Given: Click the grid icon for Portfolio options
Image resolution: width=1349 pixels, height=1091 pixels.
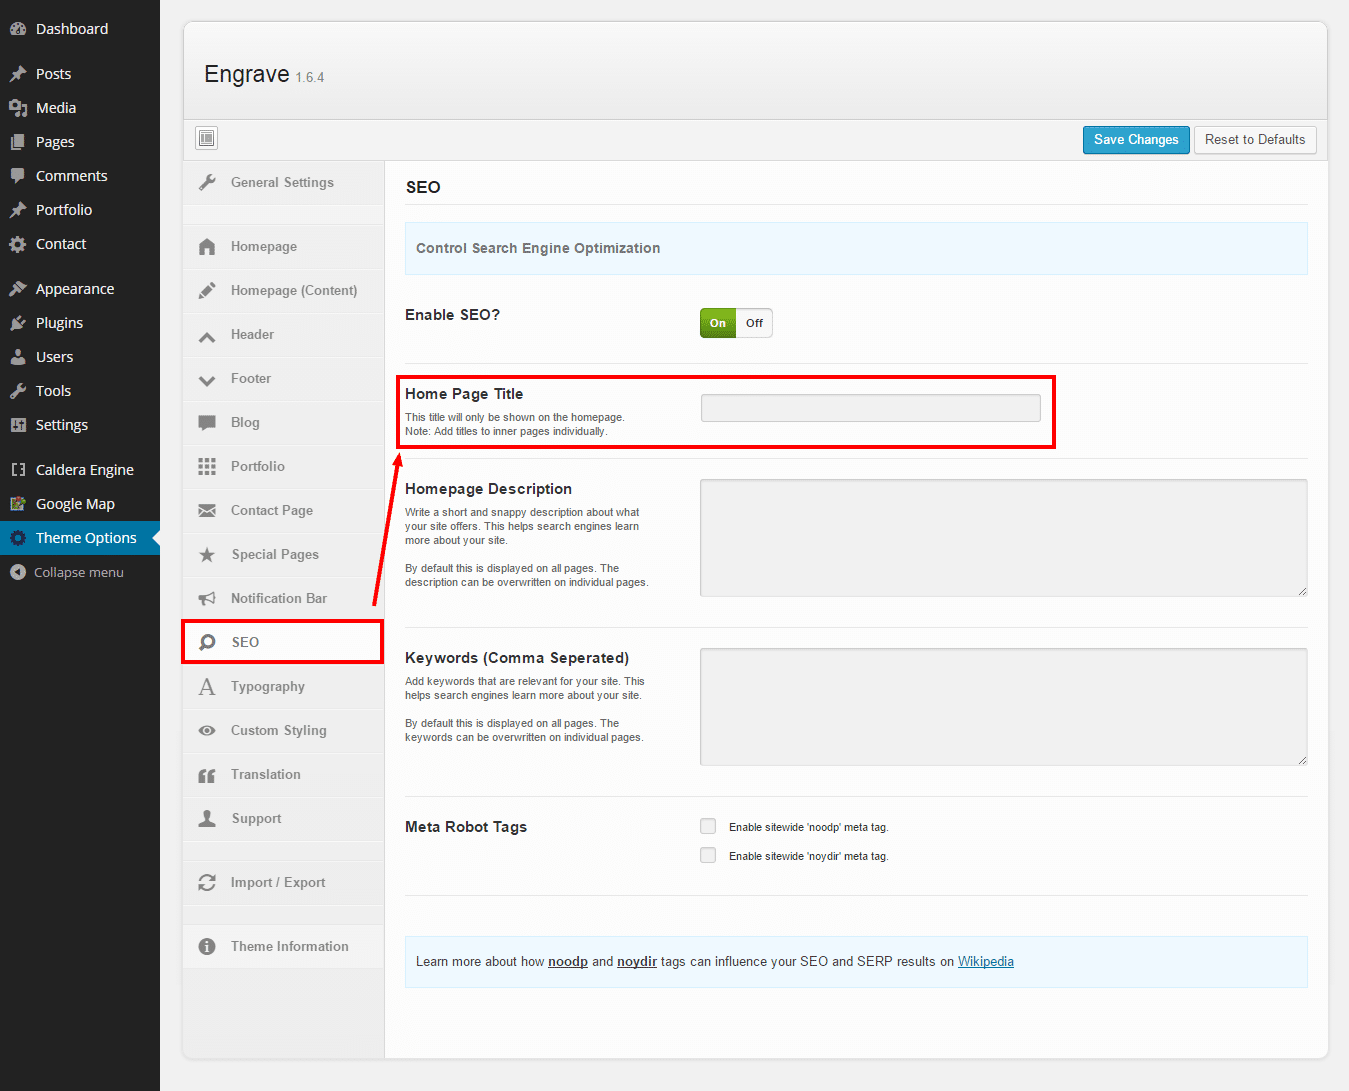Looking at the screenshot, I should [207, 467].
